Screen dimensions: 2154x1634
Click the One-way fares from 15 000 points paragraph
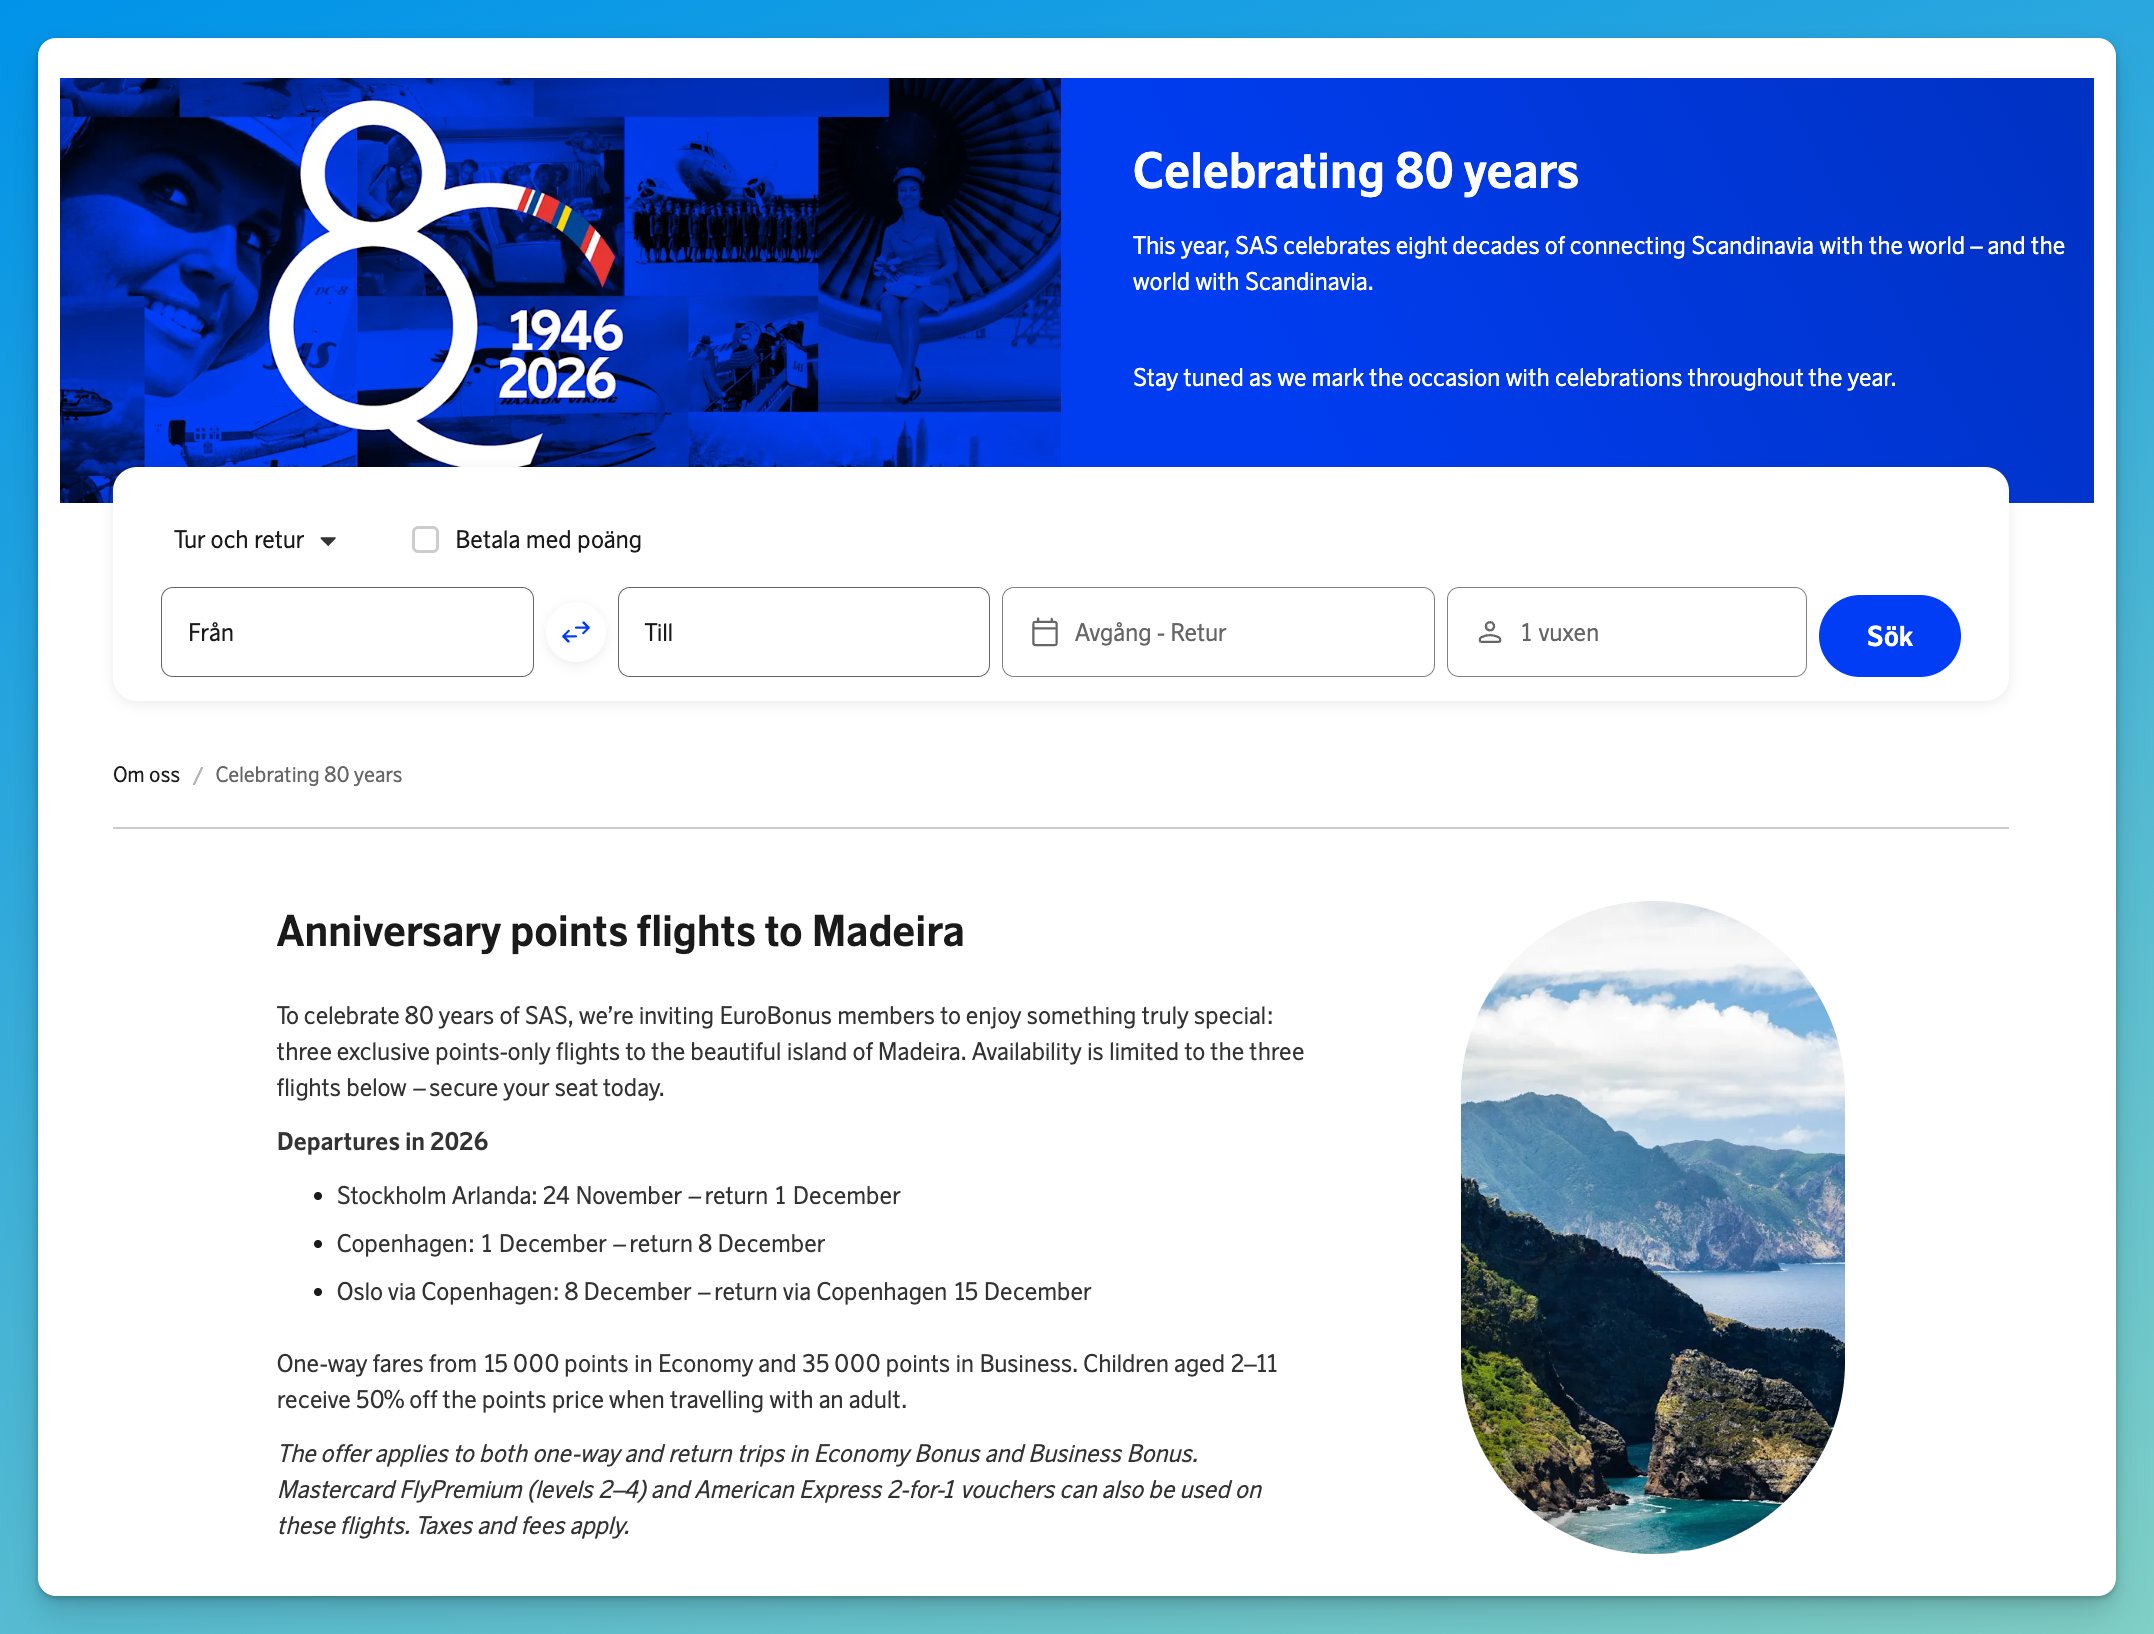[777, 1382]
